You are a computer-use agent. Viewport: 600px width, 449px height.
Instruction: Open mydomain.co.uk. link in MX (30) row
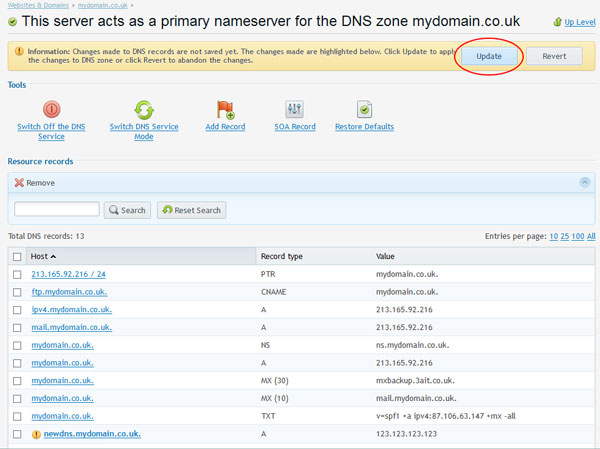pyautogui.click(x=62, y=380)
